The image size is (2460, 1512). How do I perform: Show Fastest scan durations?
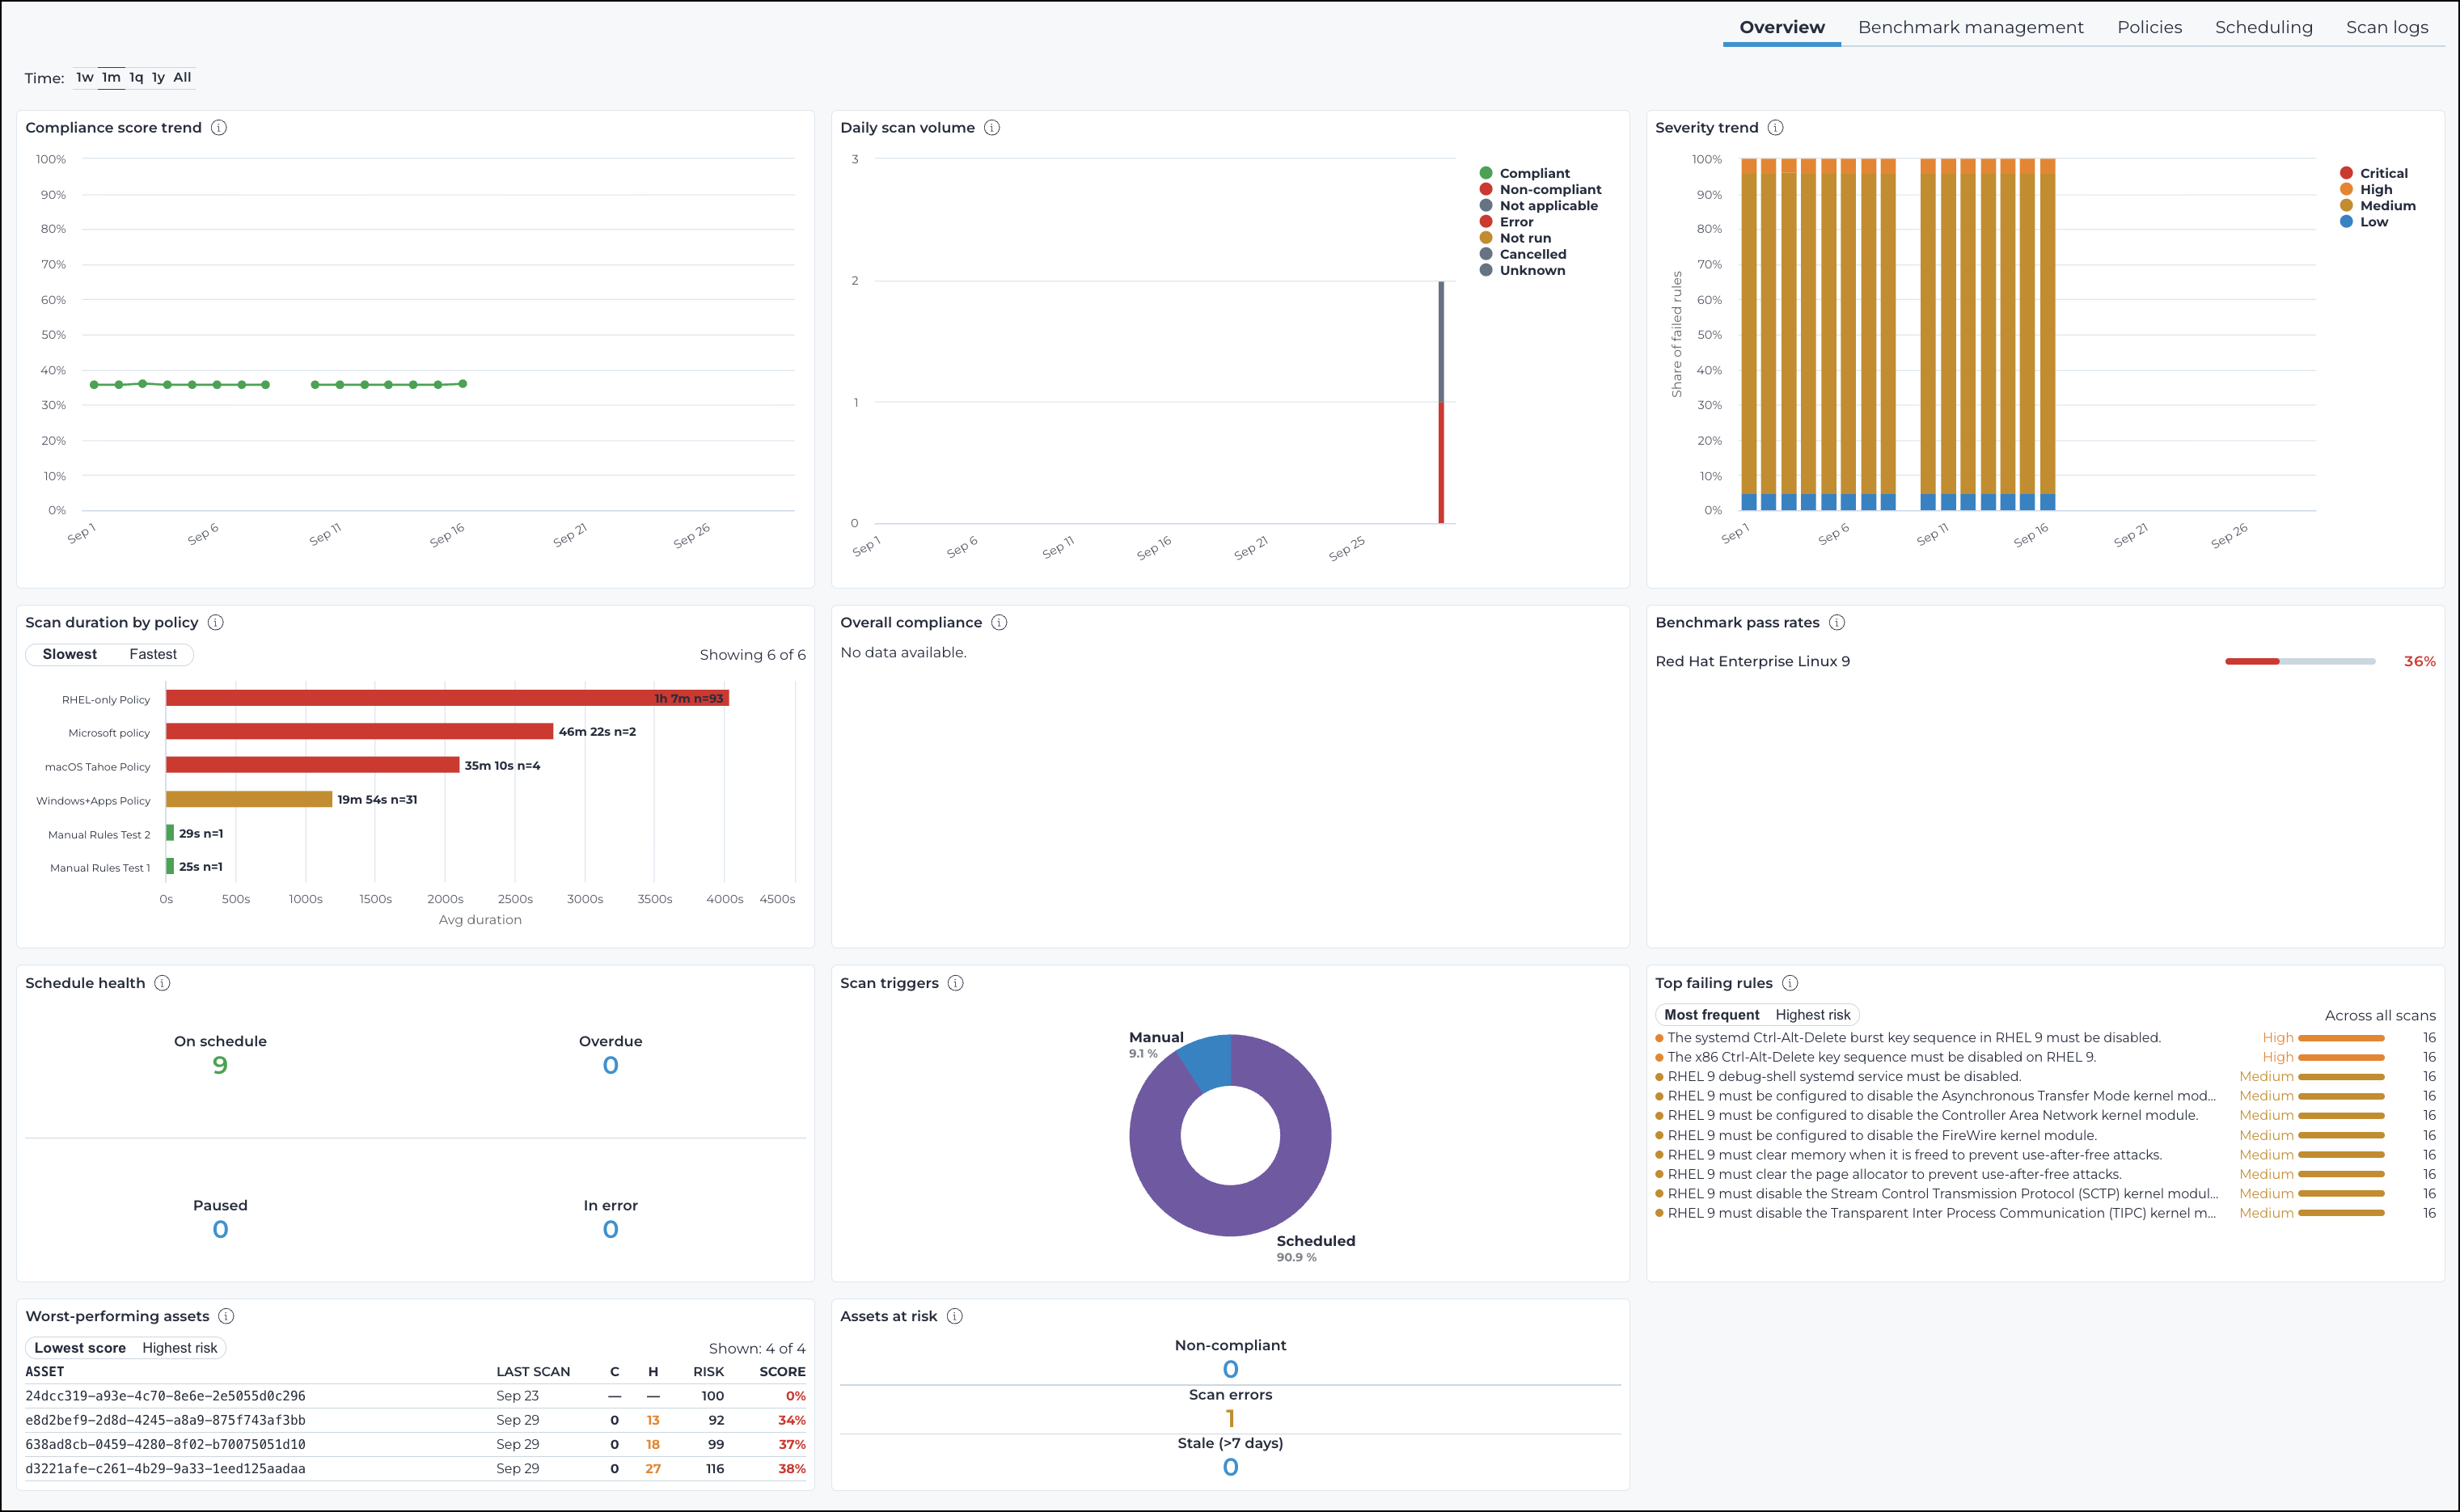pyautogui.click(x=153, y=654)
